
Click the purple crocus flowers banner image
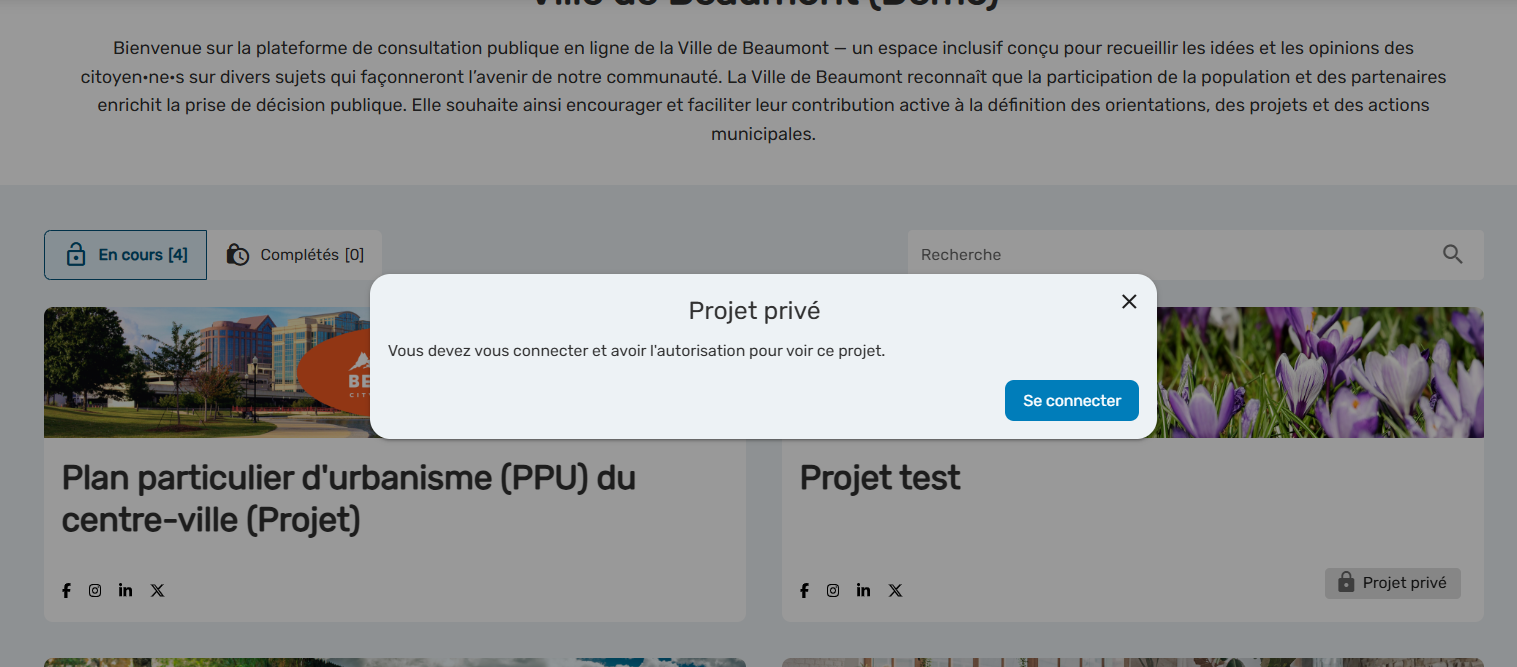point(1320,372)
